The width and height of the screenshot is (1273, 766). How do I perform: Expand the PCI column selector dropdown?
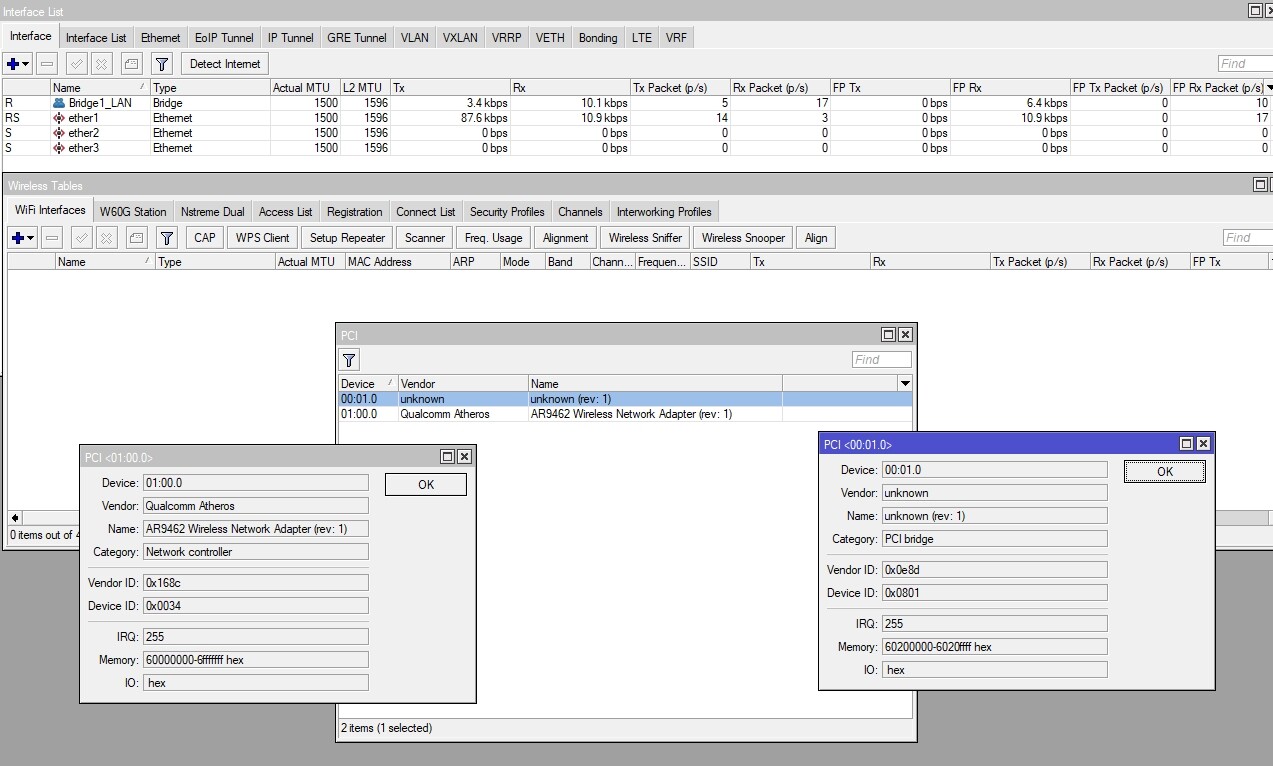905,384
